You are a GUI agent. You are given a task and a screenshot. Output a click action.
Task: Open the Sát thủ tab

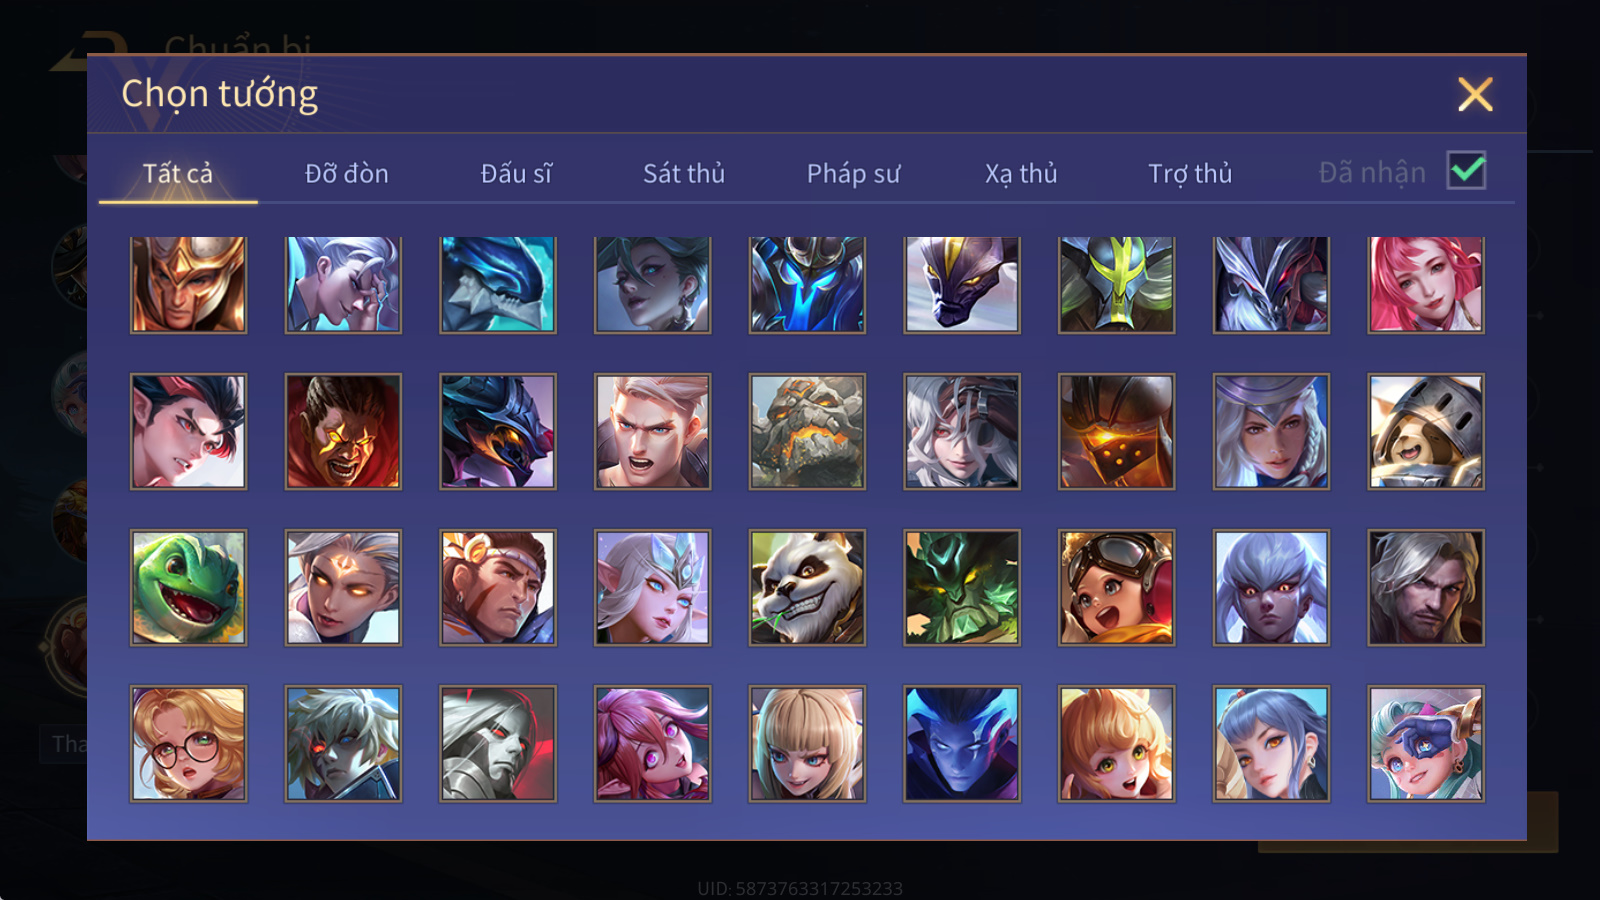pos(684,173)
